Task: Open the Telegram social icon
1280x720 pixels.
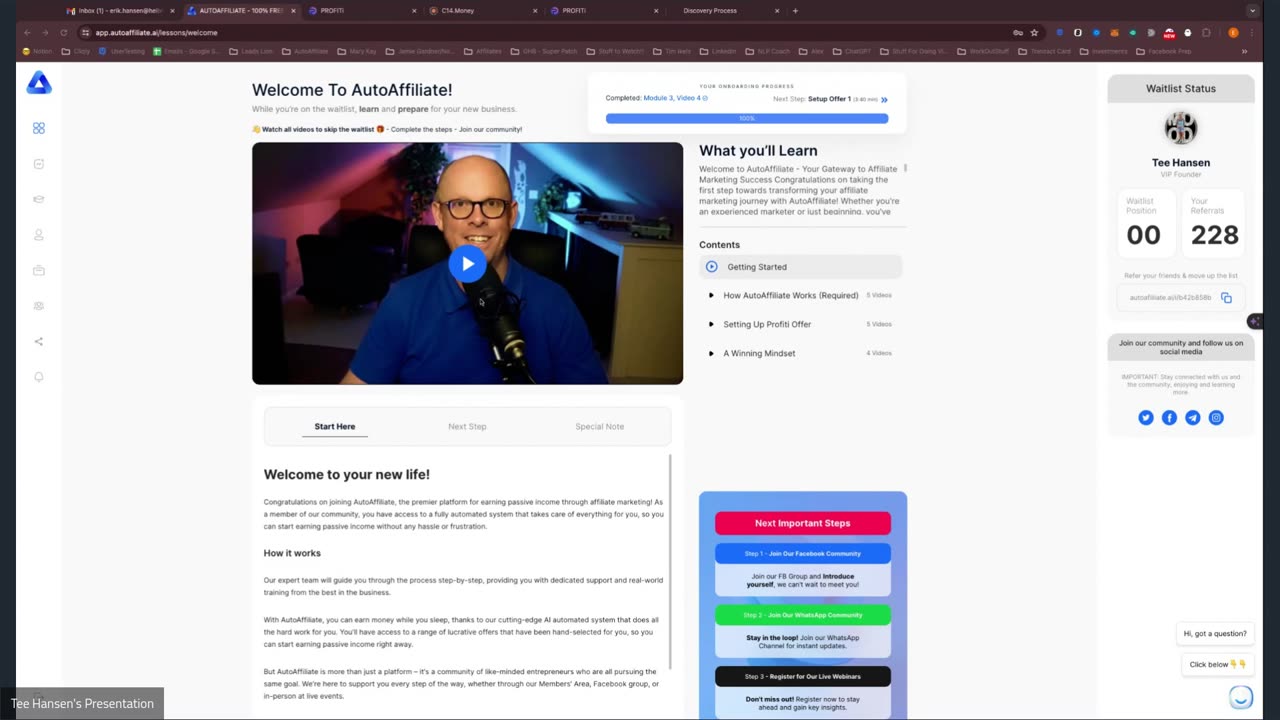Action: tap(1193, 418)
